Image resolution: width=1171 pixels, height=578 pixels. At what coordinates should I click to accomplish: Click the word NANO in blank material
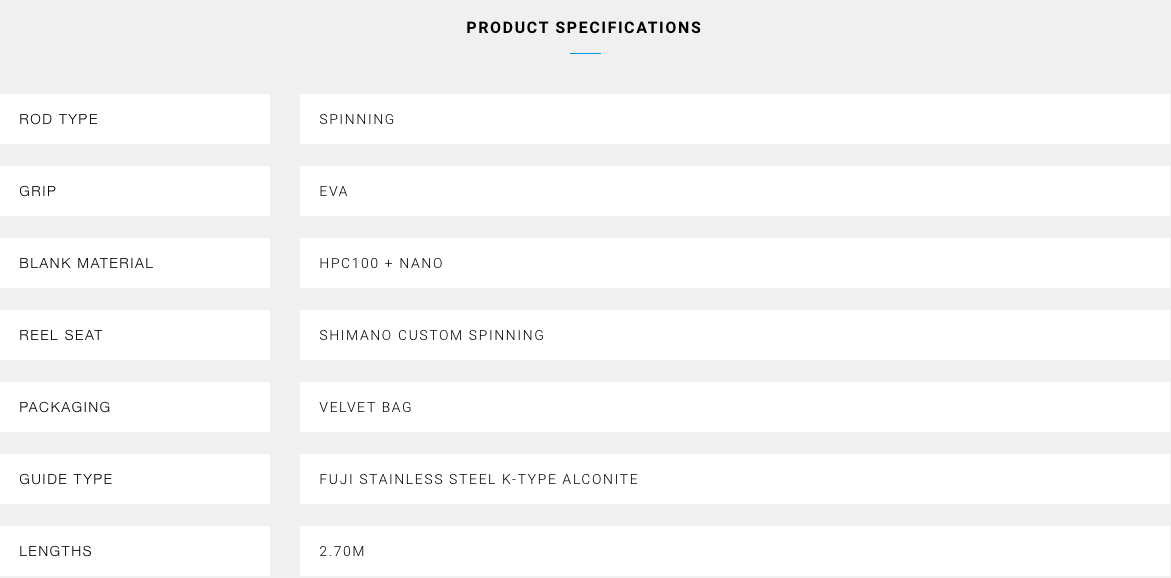tap(421, 263)
